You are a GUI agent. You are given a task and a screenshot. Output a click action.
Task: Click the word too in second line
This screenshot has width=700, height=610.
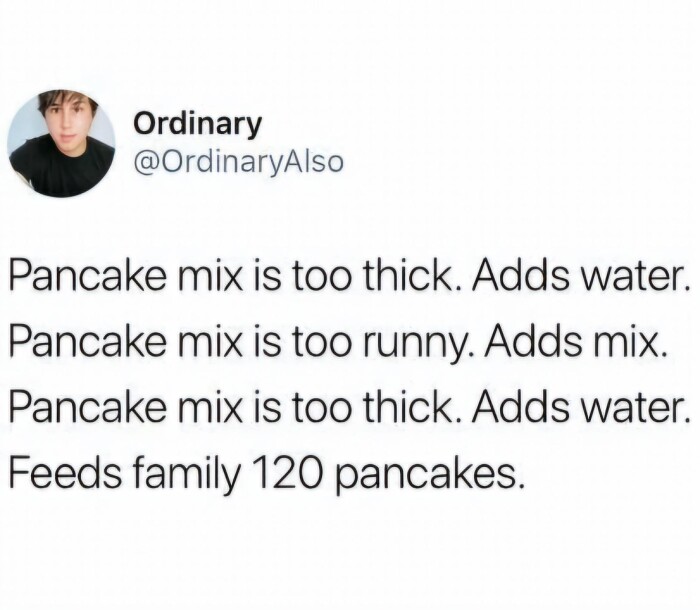click(x=320, y=343)
